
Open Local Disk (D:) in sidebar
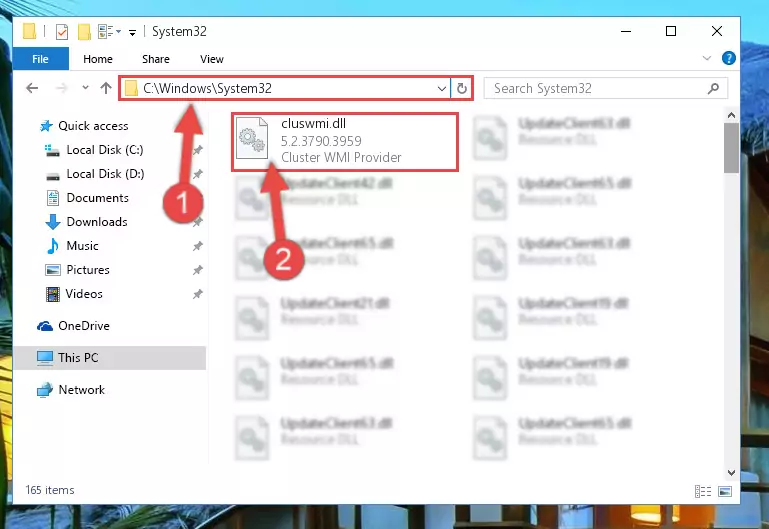point(105,174)
